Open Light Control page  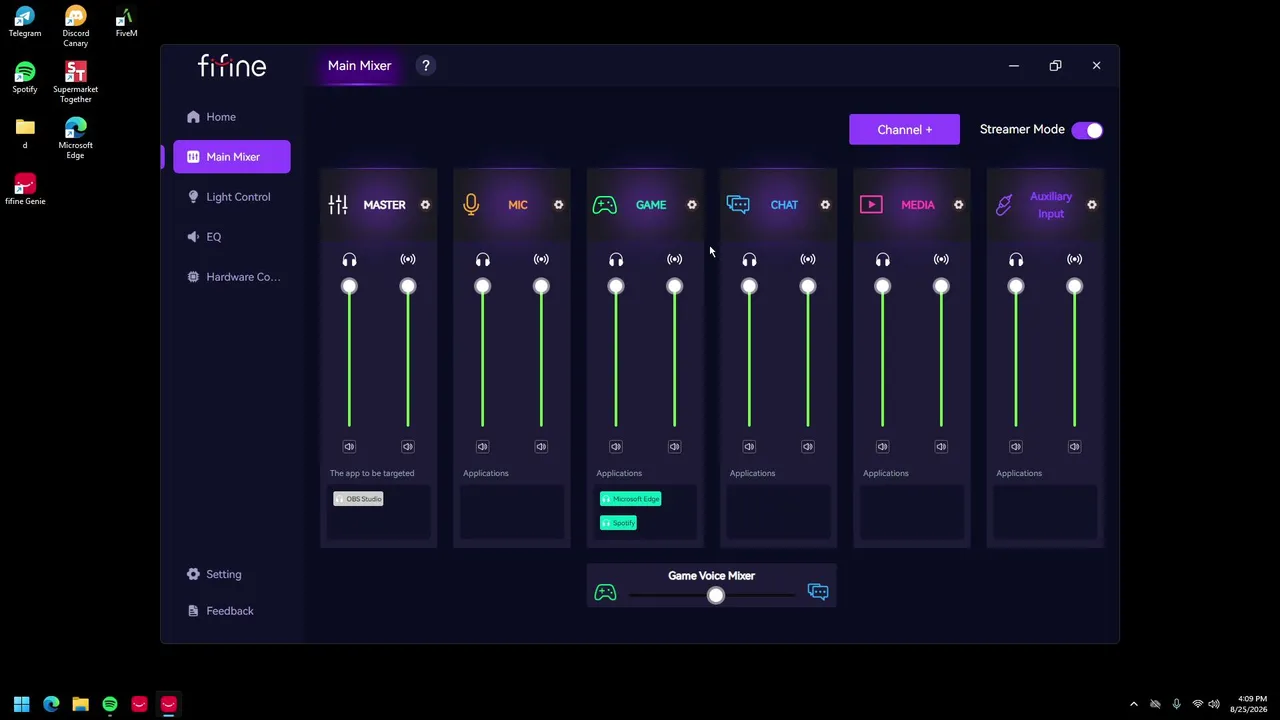tap(232, 197)
